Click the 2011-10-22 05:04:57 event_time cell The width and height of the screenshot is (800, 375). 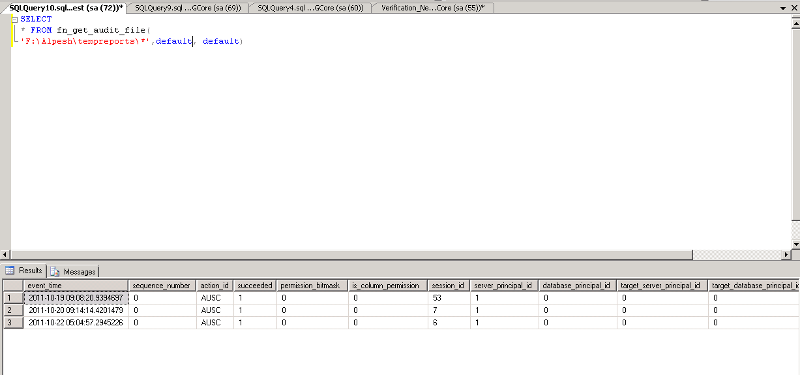pyautogui.click(x=76, y=322)
